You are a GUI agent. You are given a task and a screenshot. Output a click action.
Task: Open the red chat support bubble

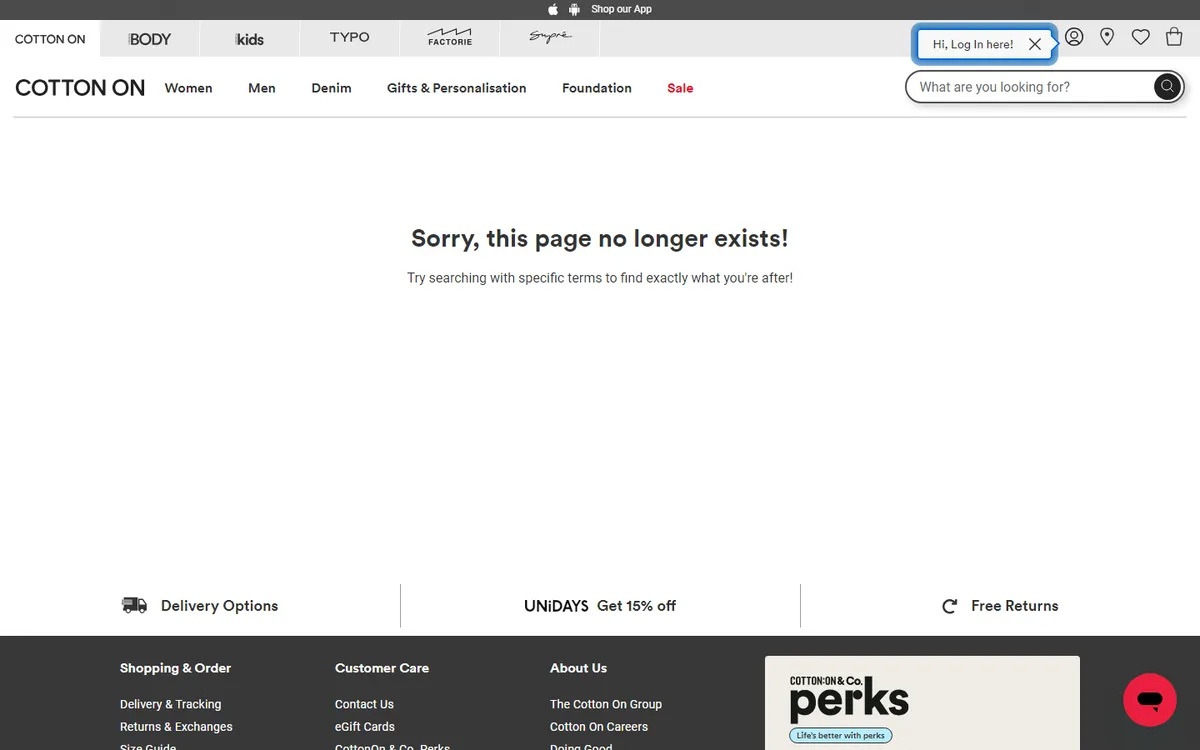click(x=1149, y=700)
